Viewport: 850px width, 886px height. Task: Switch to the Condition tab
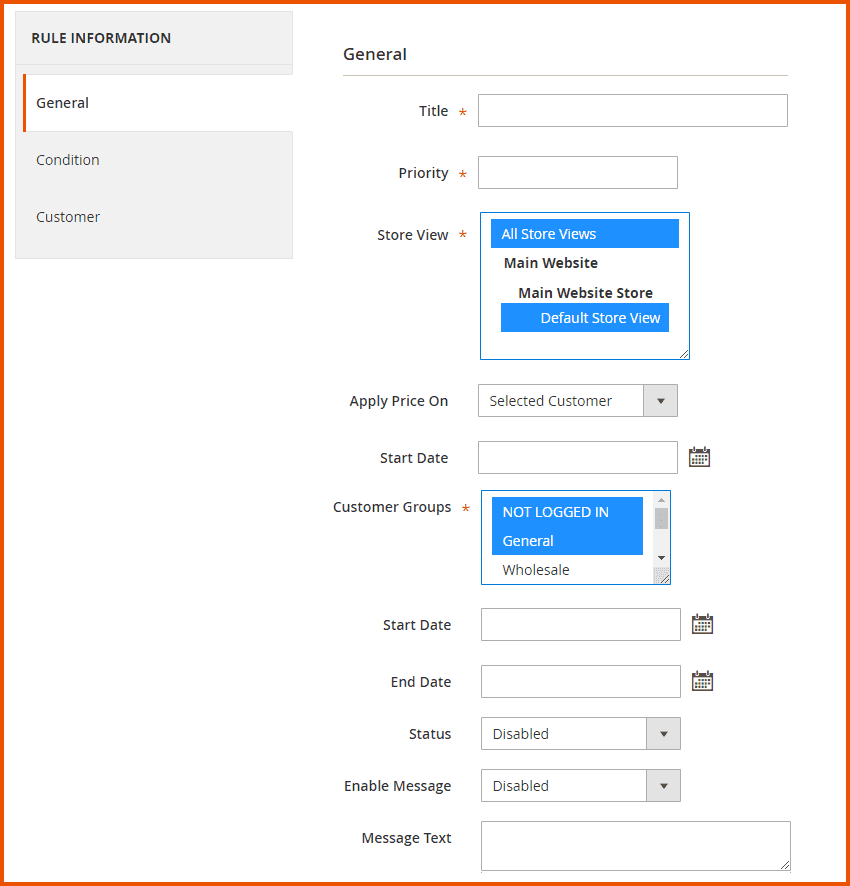[68, 160]
